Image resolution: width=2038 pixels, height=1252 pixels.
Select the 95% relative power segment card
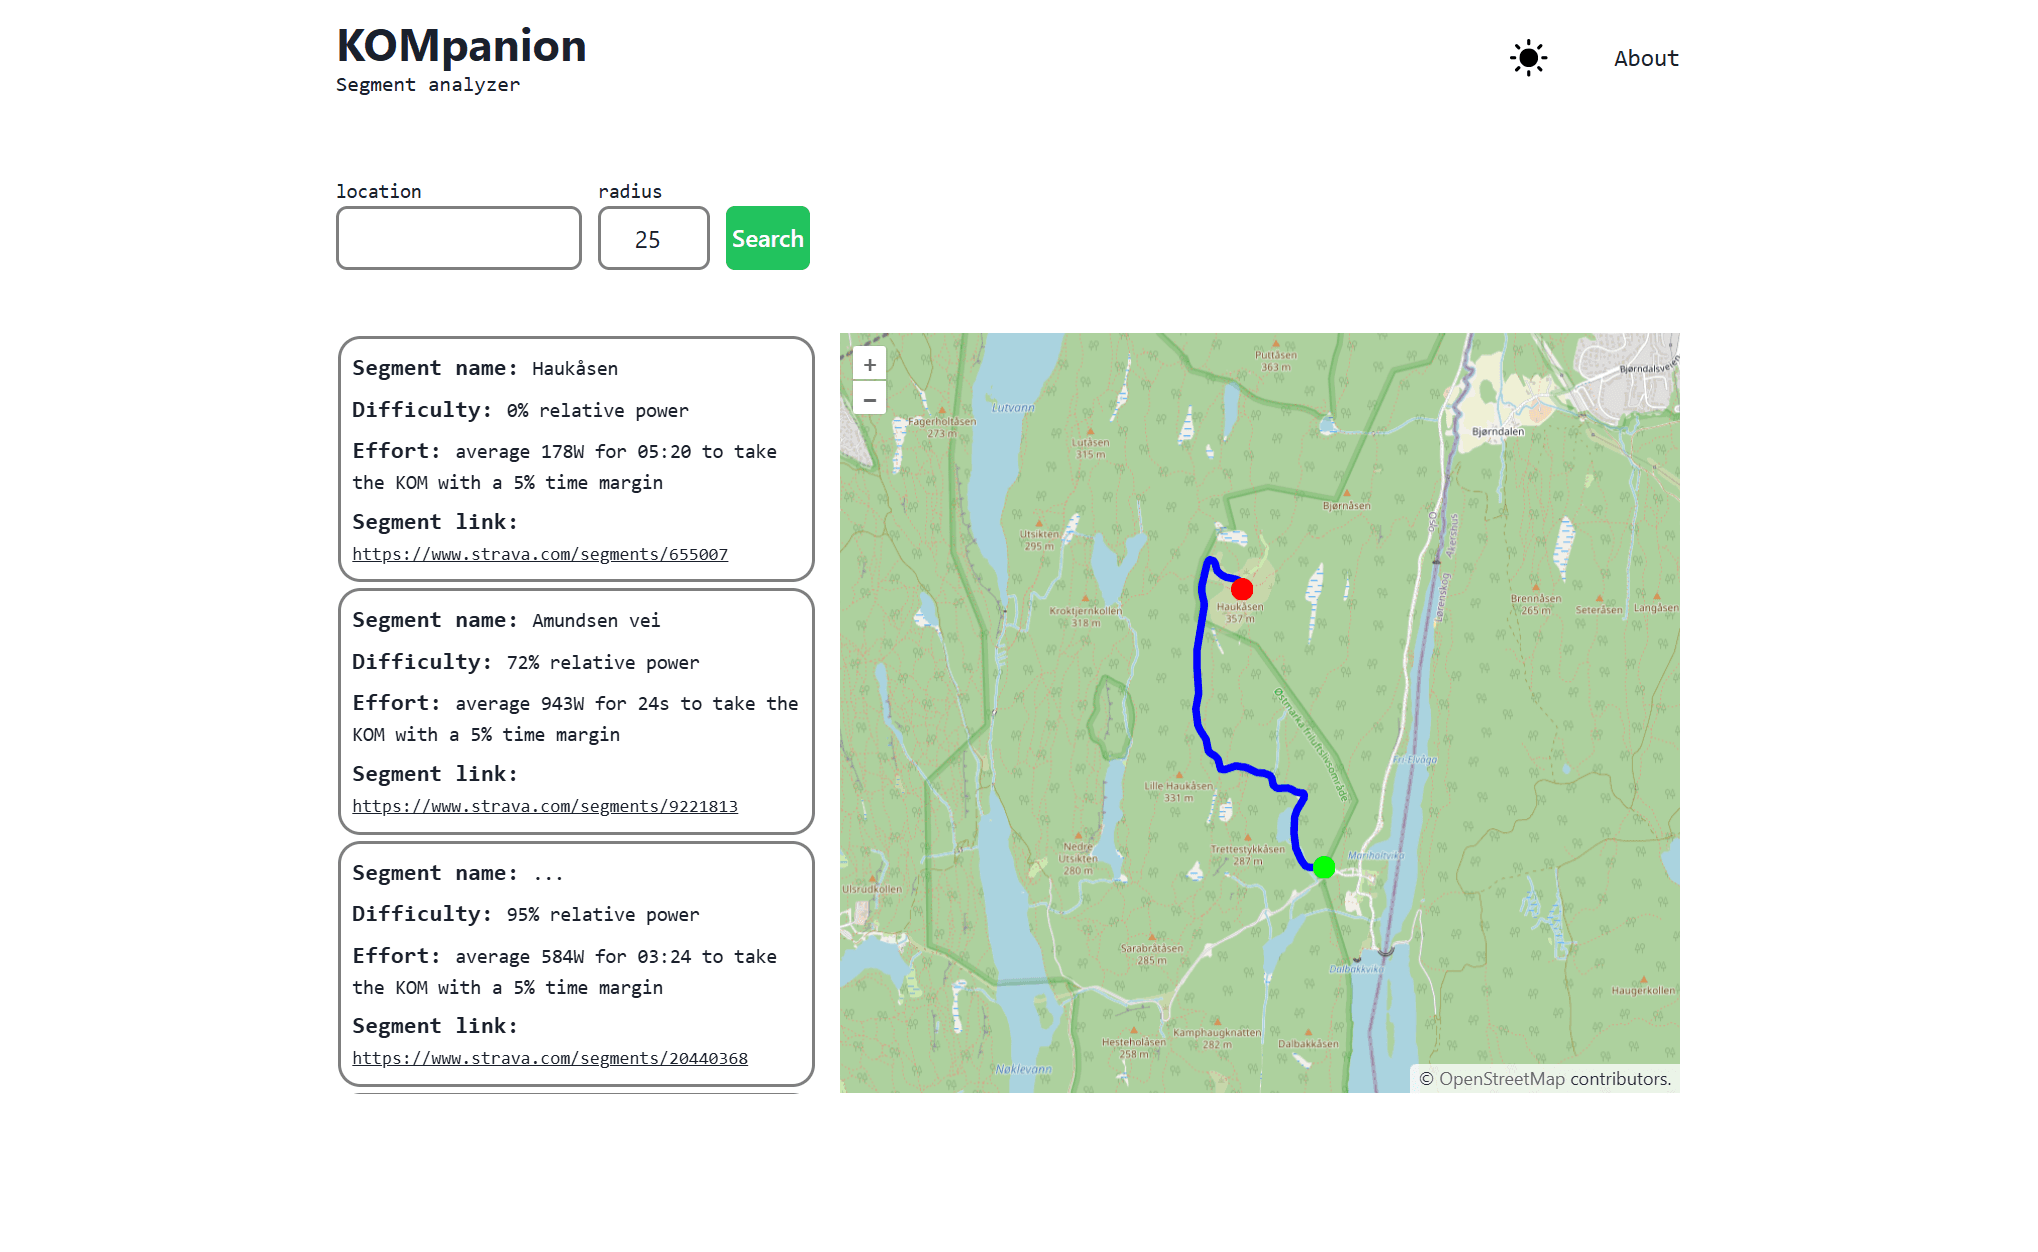point(576,964)
